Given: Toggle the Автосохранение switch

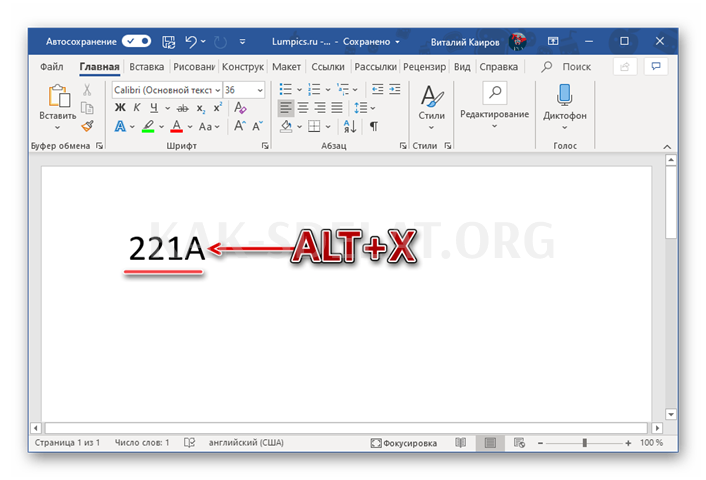Looking at the screenshot, I should (x=136, y=41).
